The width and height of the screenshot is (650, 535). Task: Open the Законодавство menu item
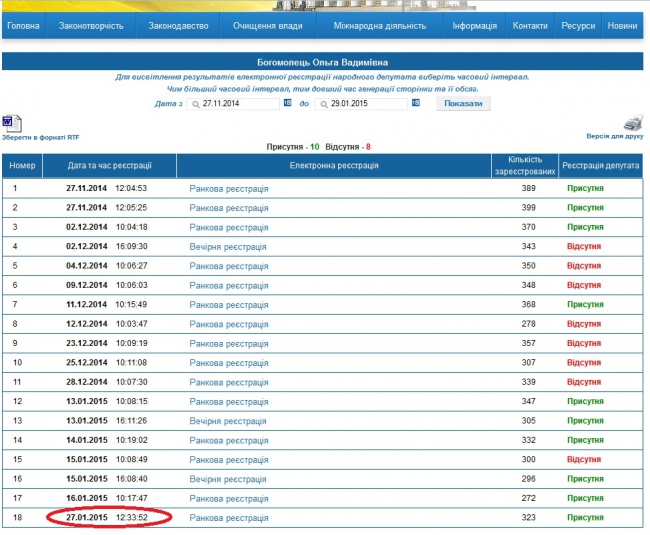click(177, 25)
